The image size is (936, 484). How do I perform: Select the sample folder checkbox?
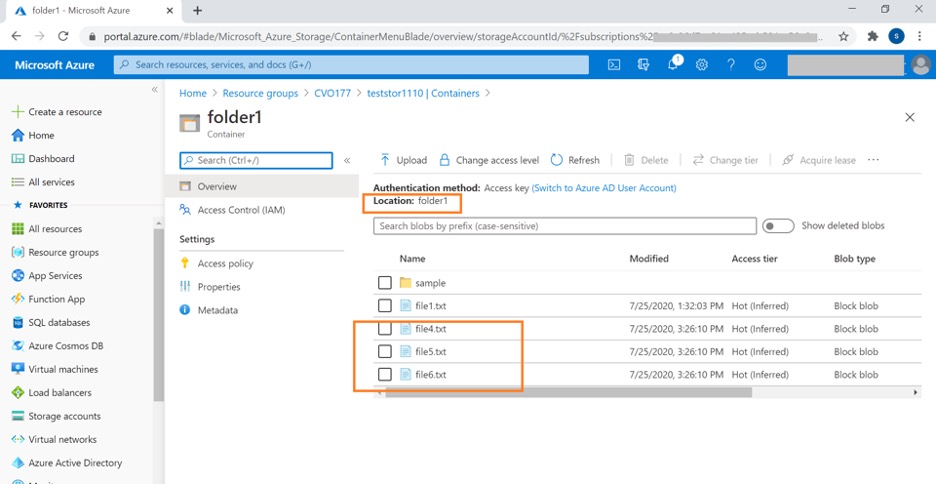[x=385, y=283]
